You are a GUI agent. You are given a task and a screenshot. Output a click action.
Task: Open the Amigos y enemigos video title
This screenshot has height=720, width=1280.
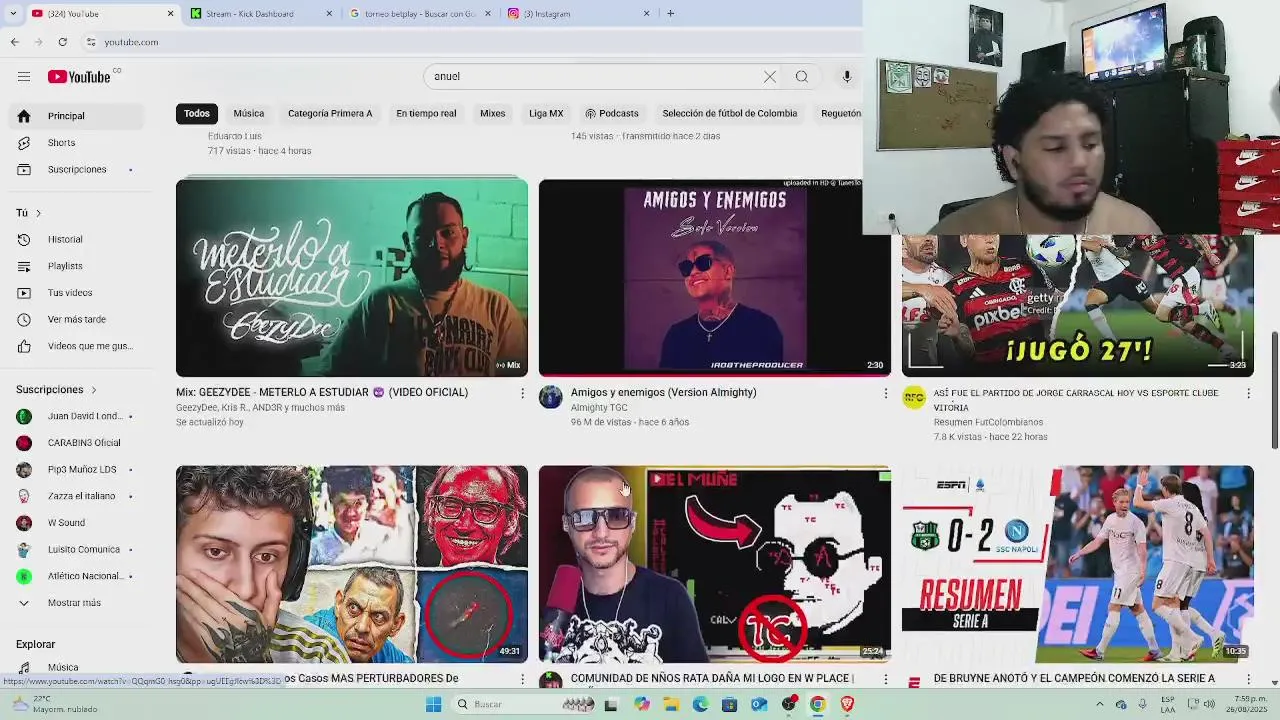[664, 393]
